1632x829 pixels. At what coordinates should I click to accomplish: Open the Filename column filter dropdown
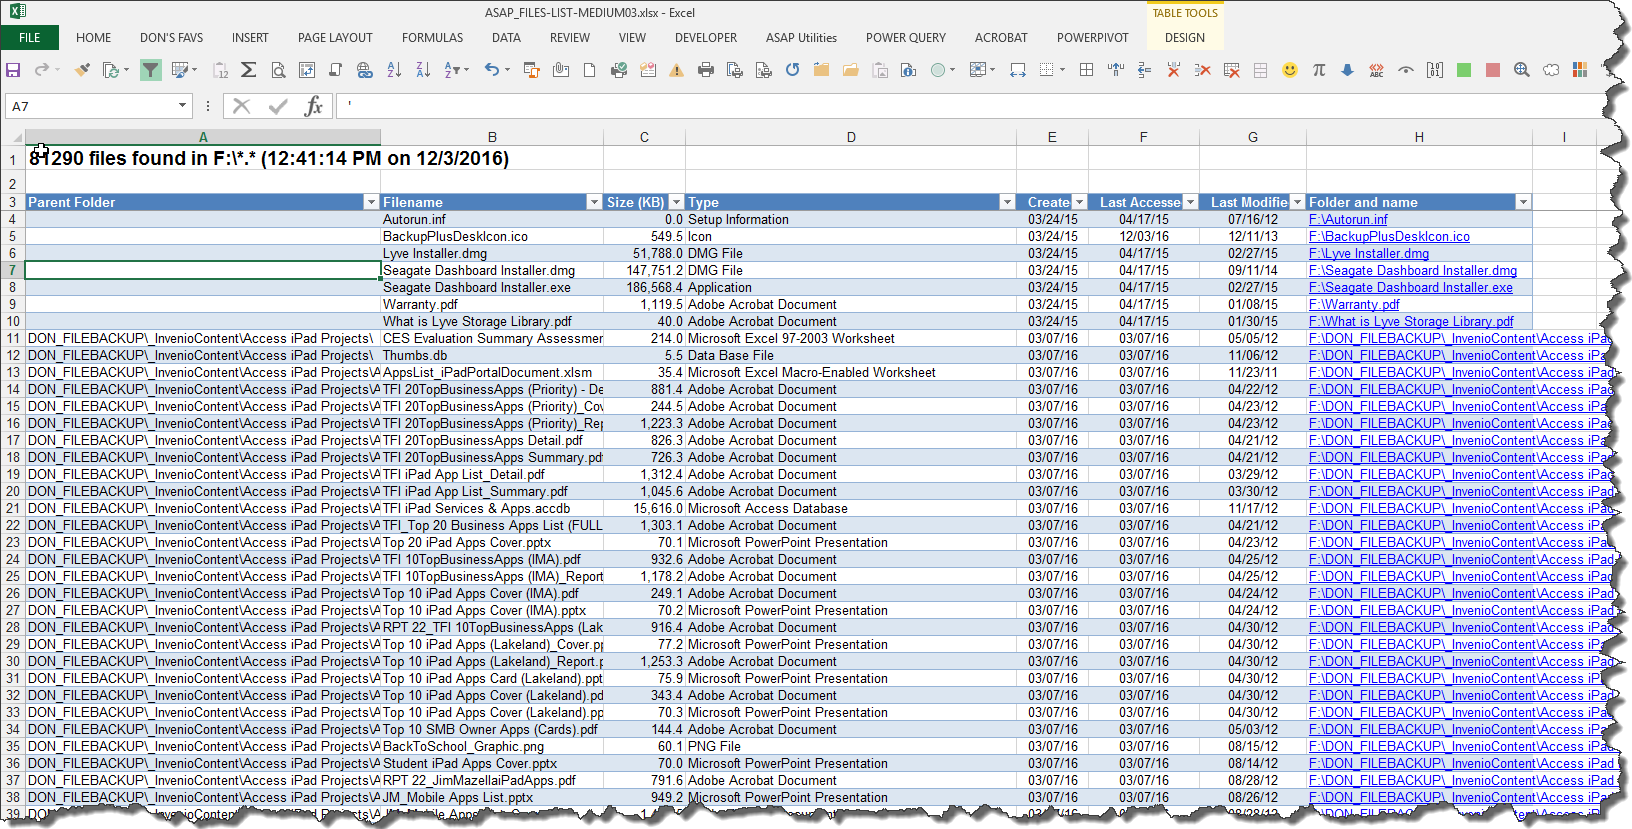tap(594, 202)
